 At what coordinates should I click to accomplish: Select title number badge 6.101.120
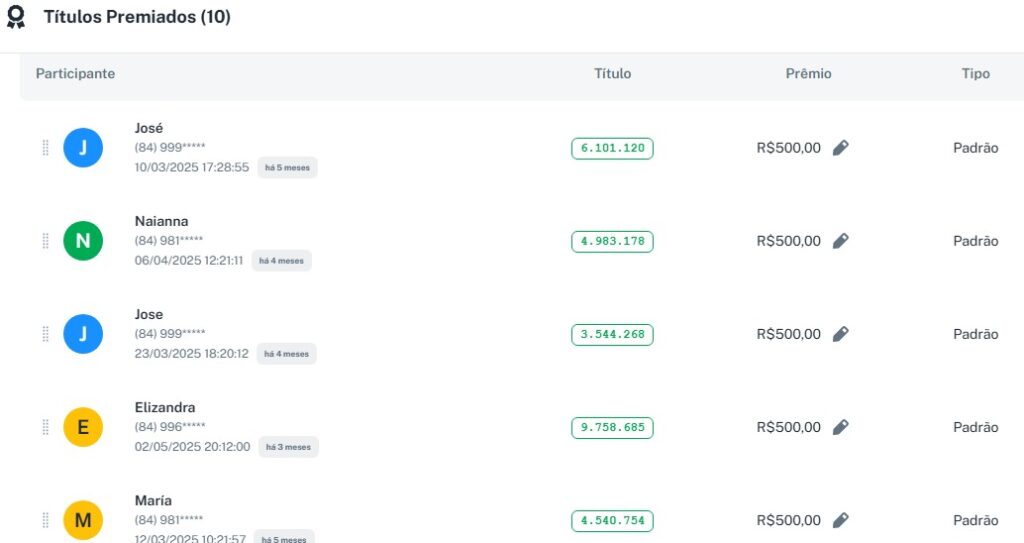tap(612, 148)
